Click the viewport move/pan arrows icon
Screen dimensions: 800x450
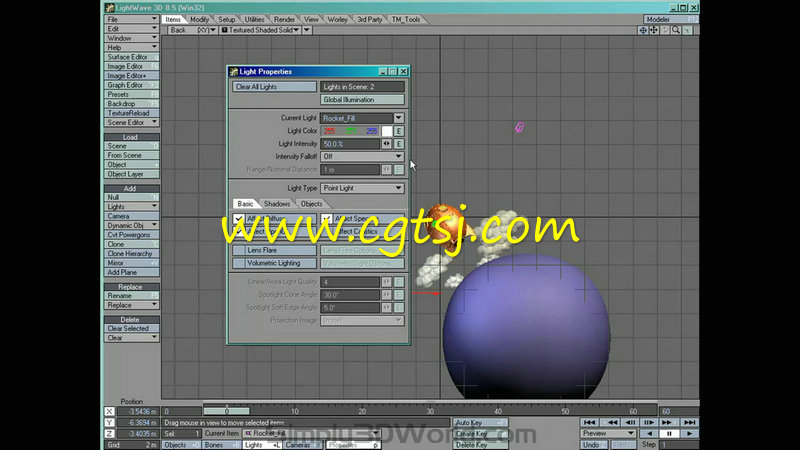[x=654, y=30]
